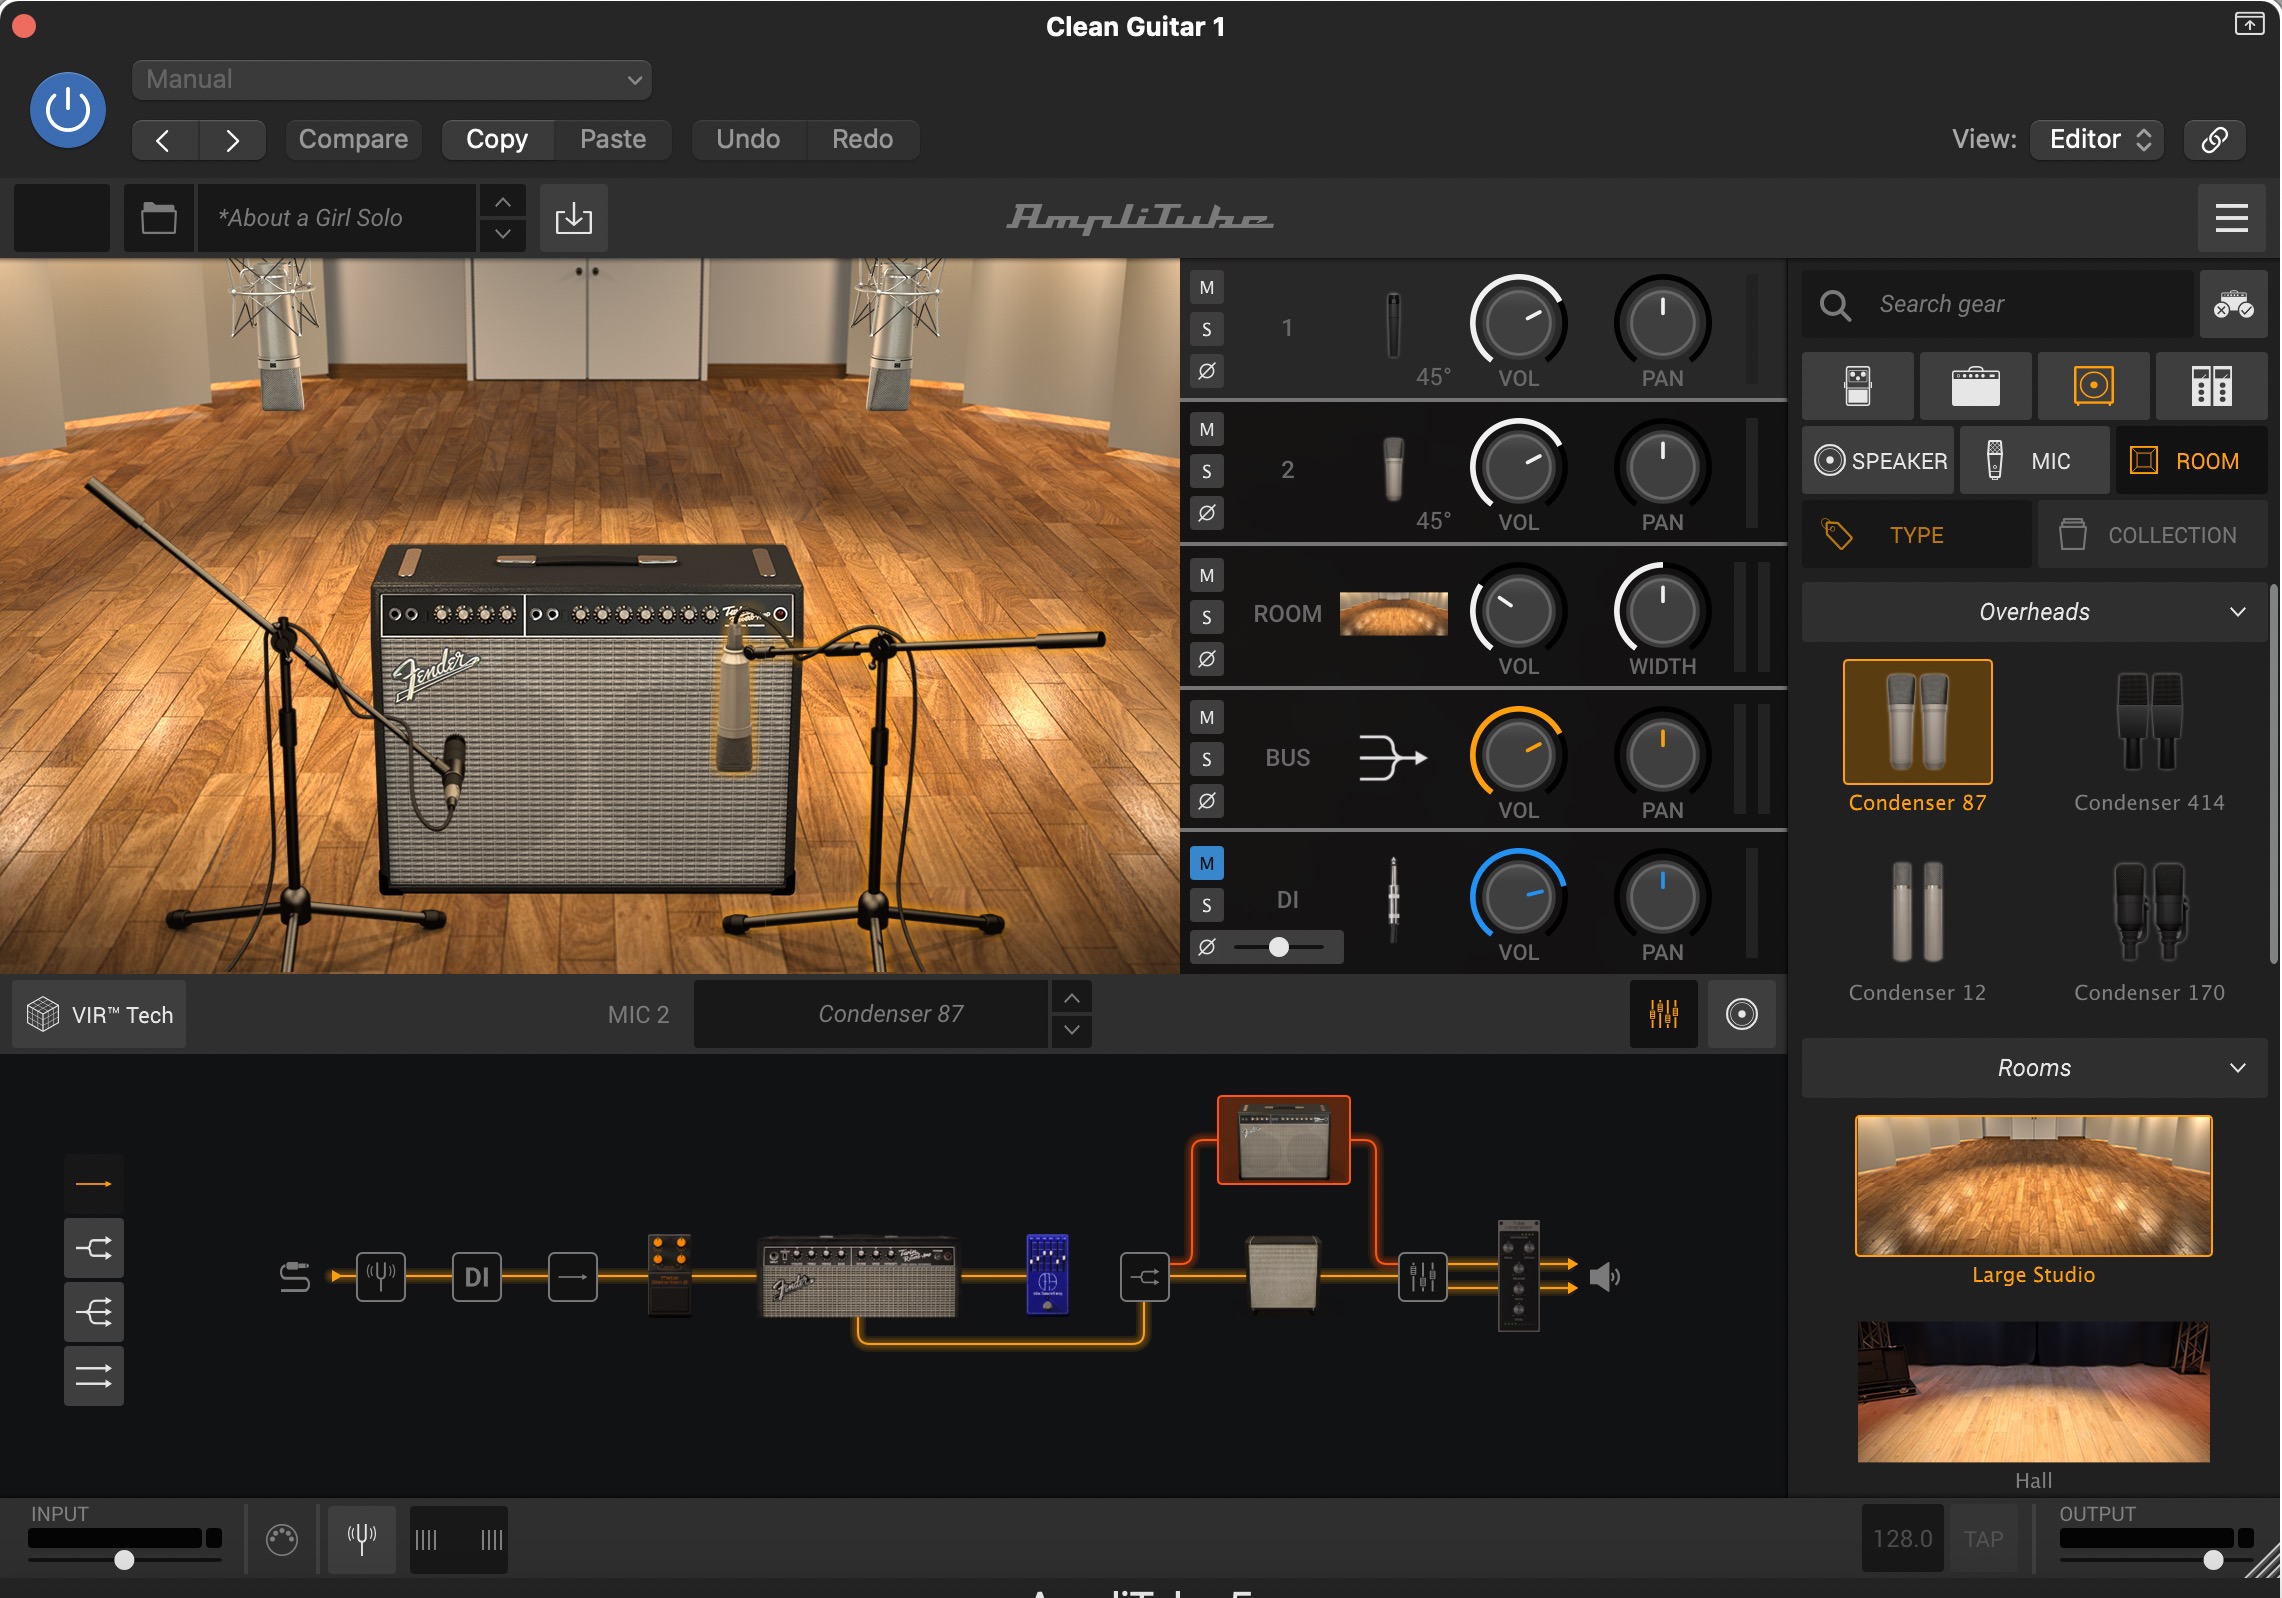This screenshot has width=2282, height=1598.
Task: Invert phase on the BUS channel
Action: click(1207, 801)
